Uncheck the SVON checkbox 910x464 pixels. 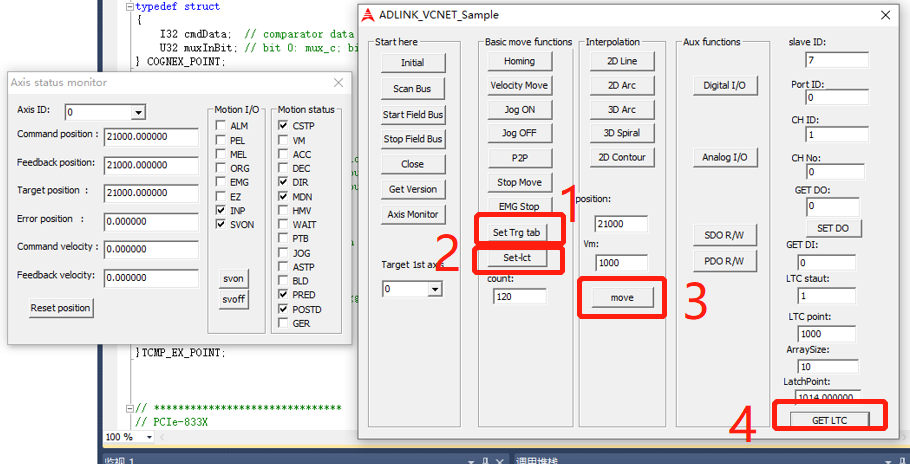pos(221,224)
